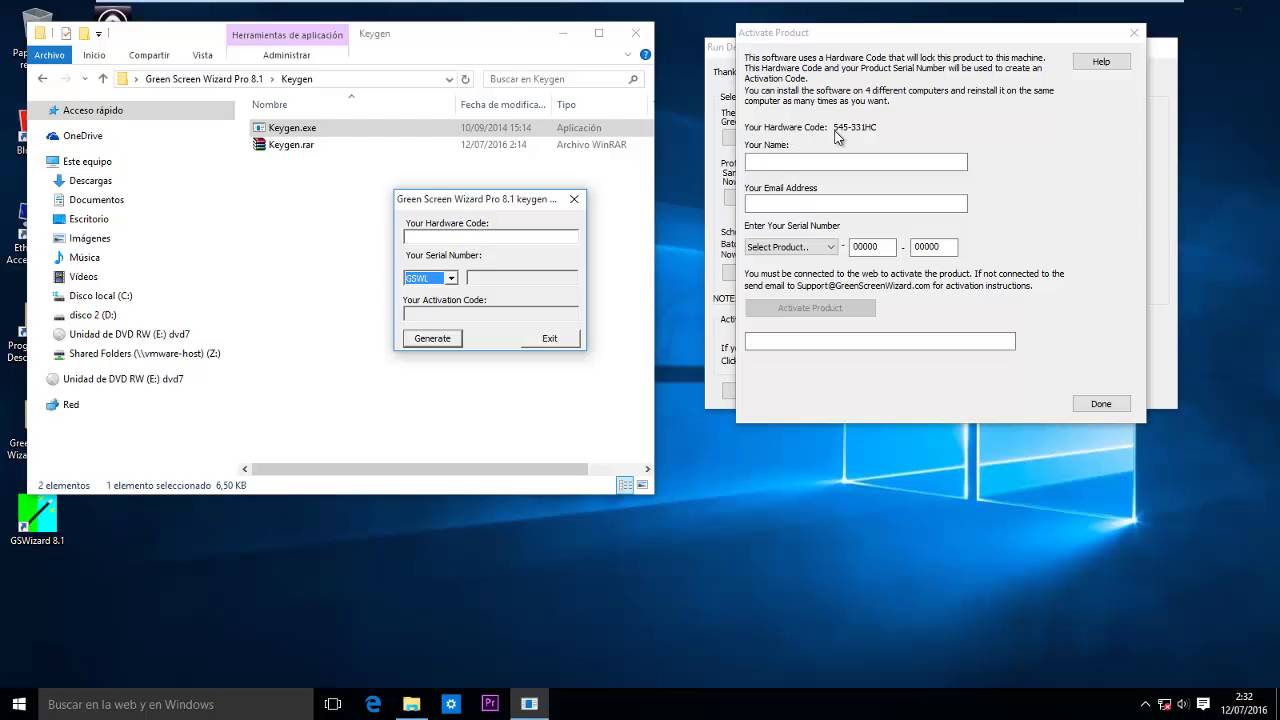
Task: Launch Microsoft Edge from taskbar
Action: pyautogui.click(x=373, y=704)
